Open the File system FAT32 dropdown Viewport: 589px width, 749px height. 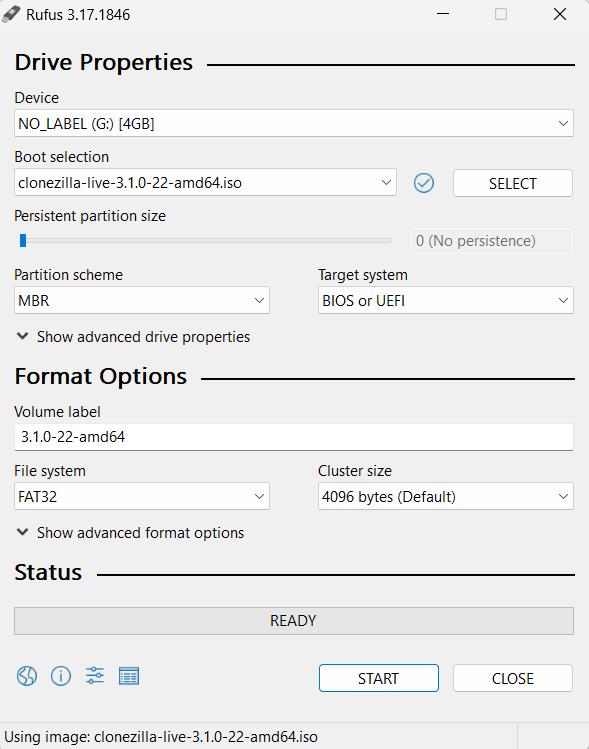142,496
